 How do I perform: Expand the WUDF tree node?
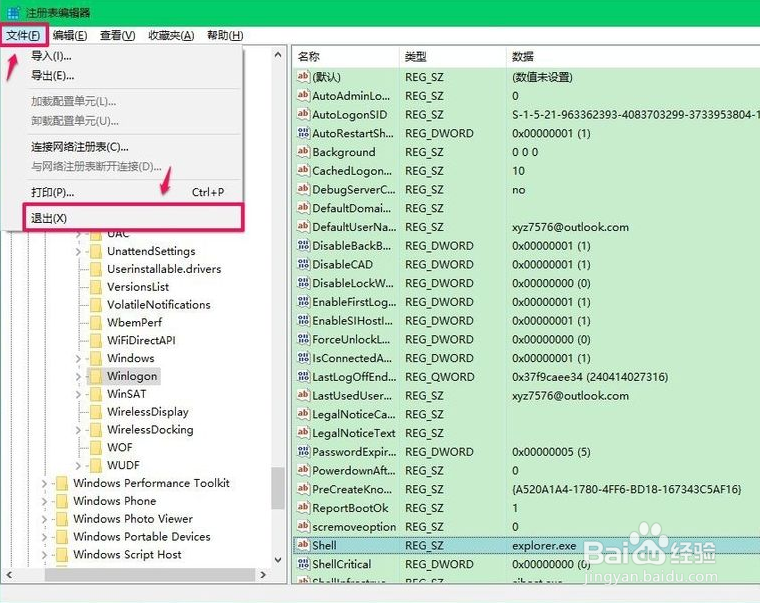pyautogui.click(x=78, y=465)
